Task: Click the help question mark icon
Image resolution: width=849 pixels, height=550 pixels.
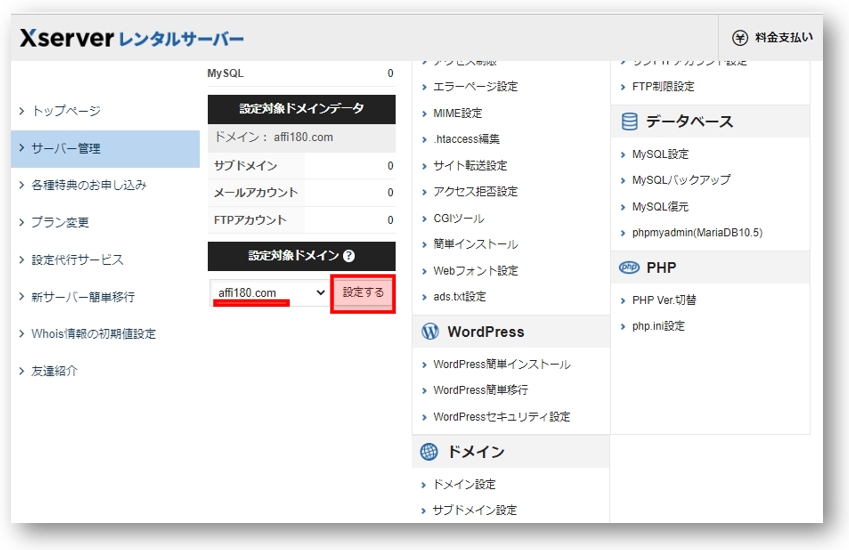Action: pyautogui.click(x=349, y=256)
